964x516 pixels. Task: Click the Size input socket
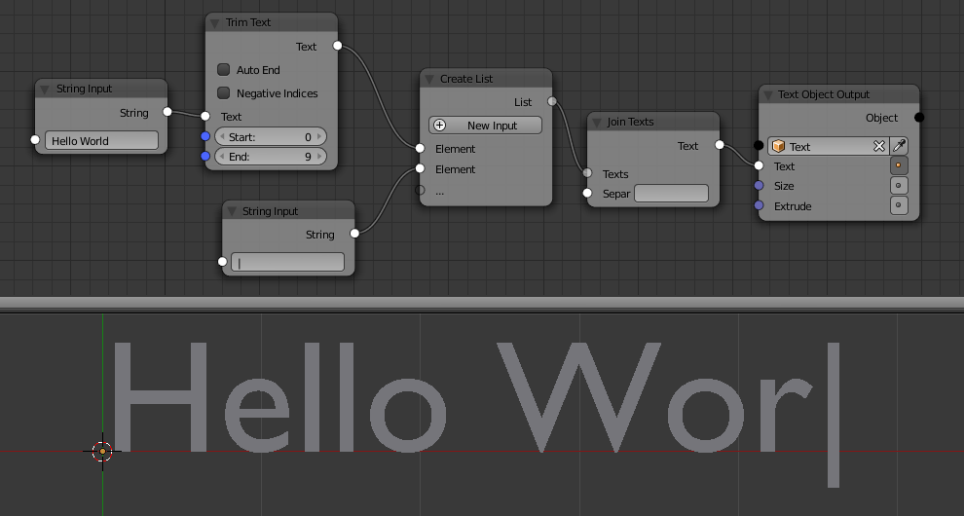pyautogui.click(x=759, y=185)
